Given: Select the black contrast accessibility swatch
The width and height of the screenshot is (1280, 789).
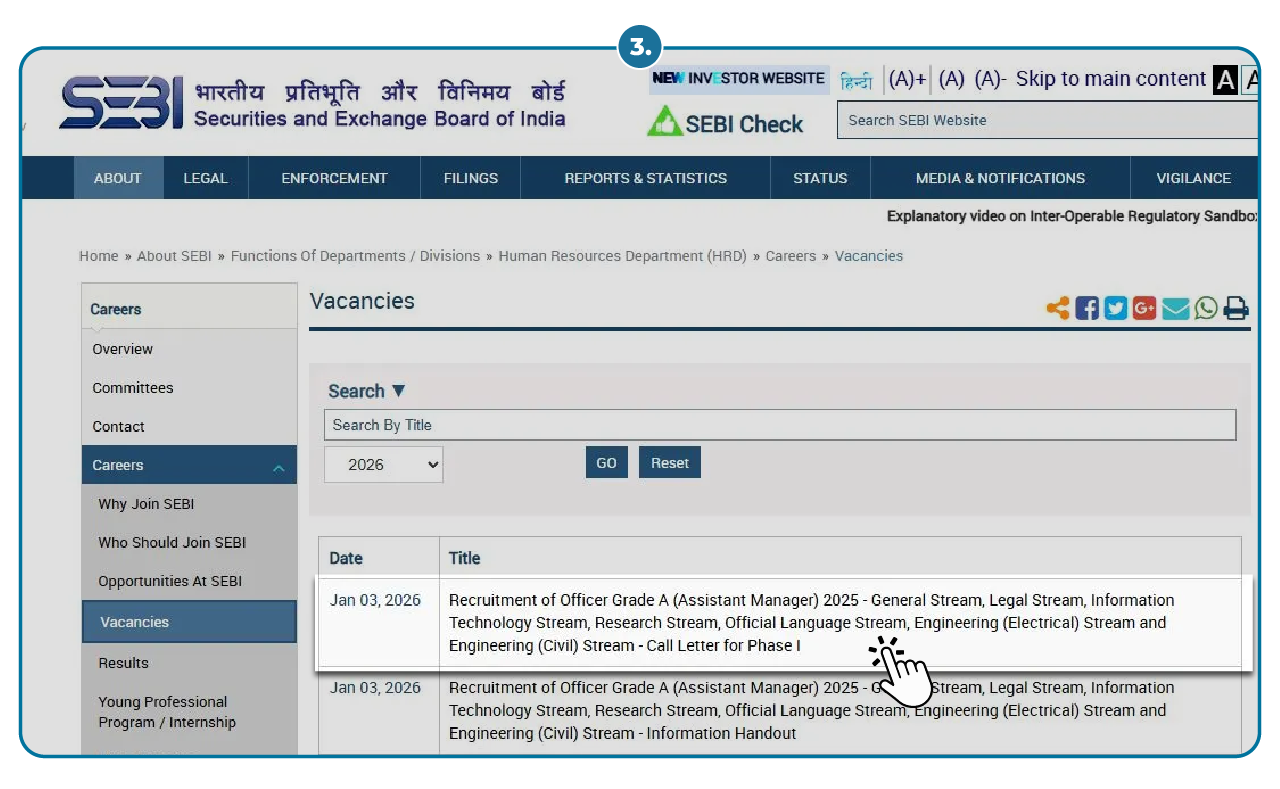Looking at the screenshot, I should pyautogui.click(x=1226, y=79).
